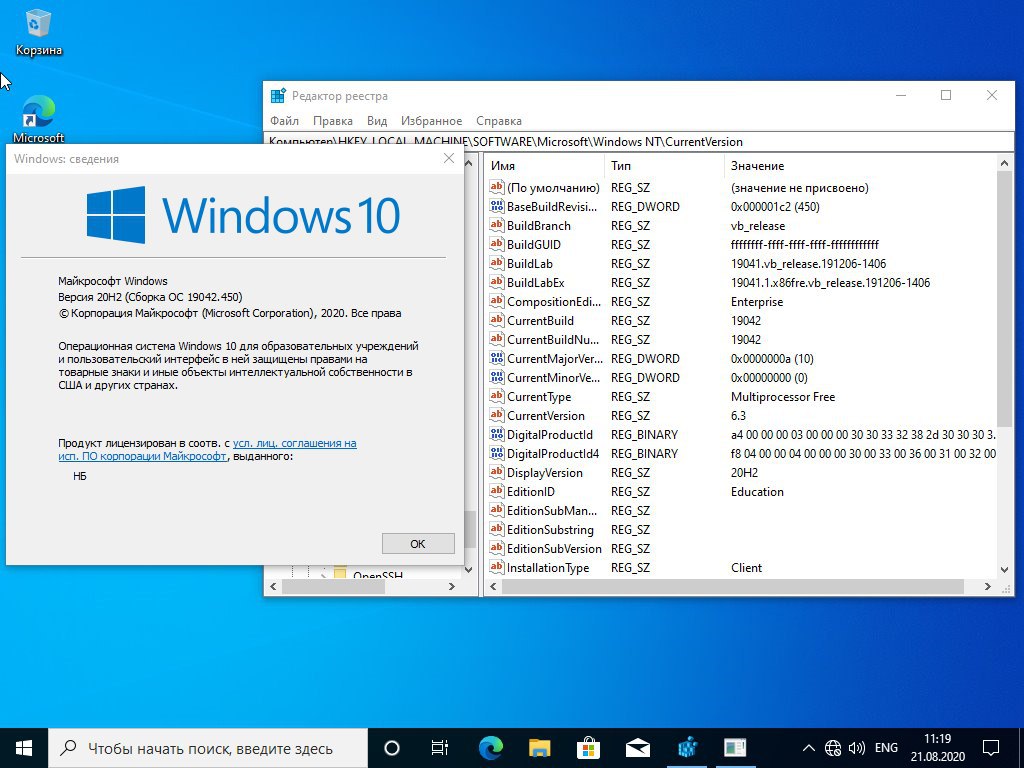Select the CompositionEdi... value name

(x=553, y=302)
